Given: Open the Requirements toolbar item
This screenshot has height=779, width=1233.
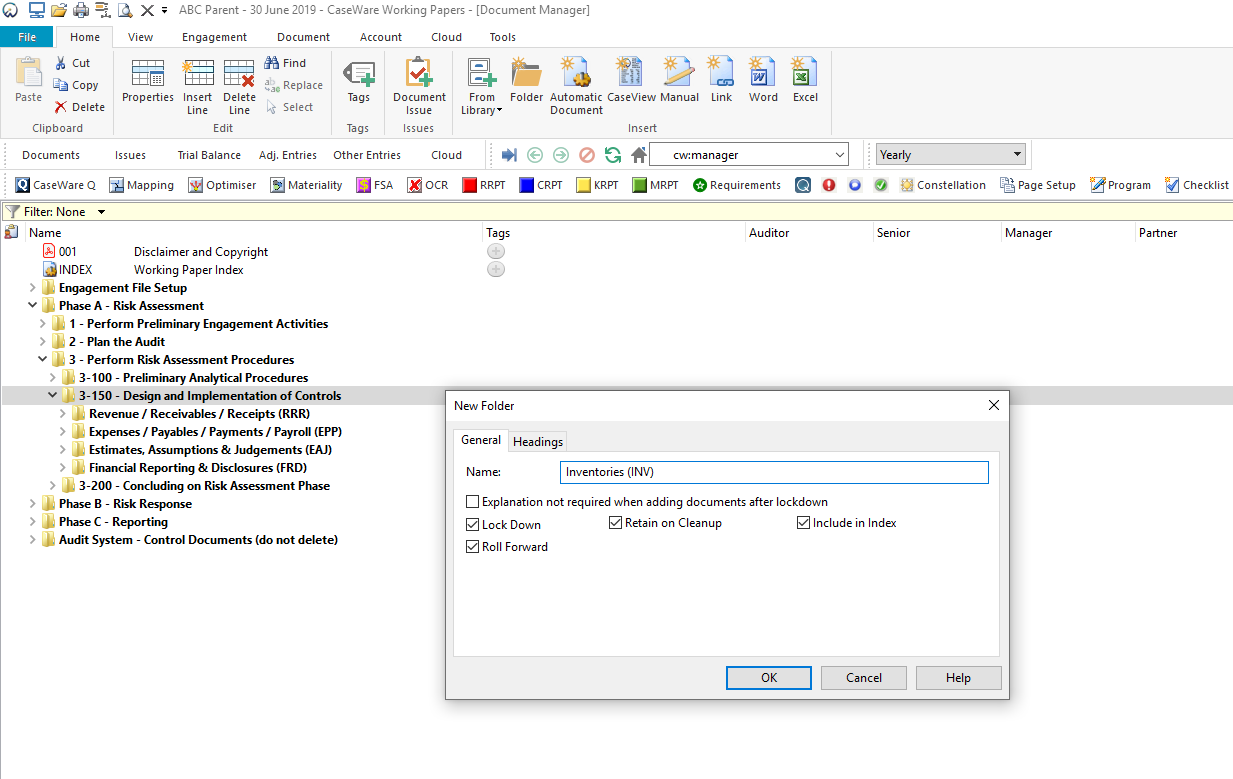Looking at the screenshot, I should (x=737, y=185).
